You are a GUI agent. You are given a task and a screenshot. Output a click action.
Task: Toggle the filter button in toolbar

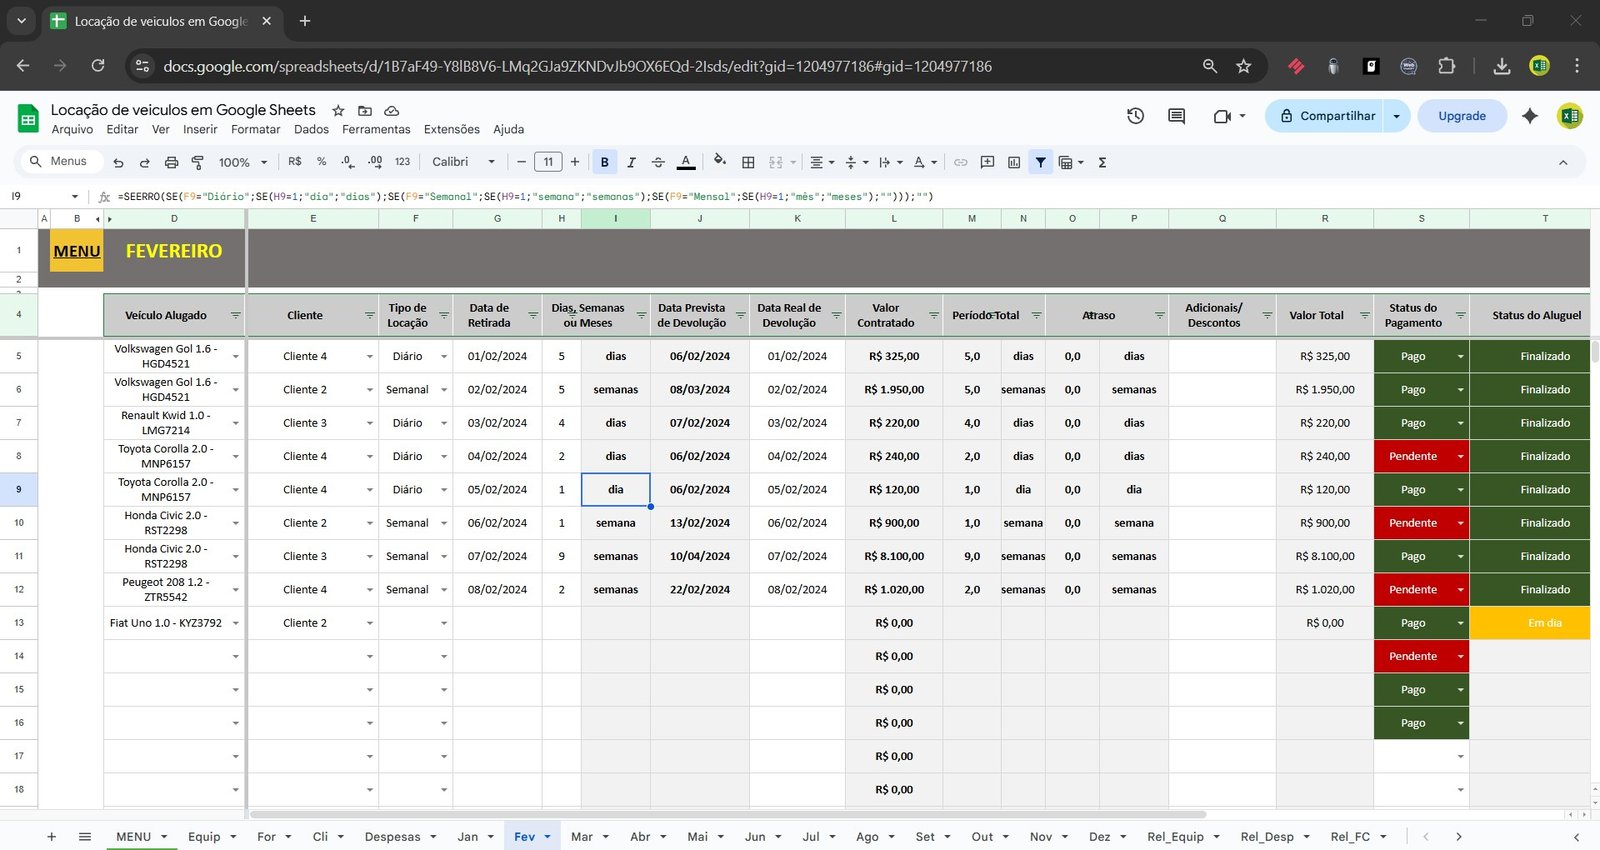coord(1041,162)
